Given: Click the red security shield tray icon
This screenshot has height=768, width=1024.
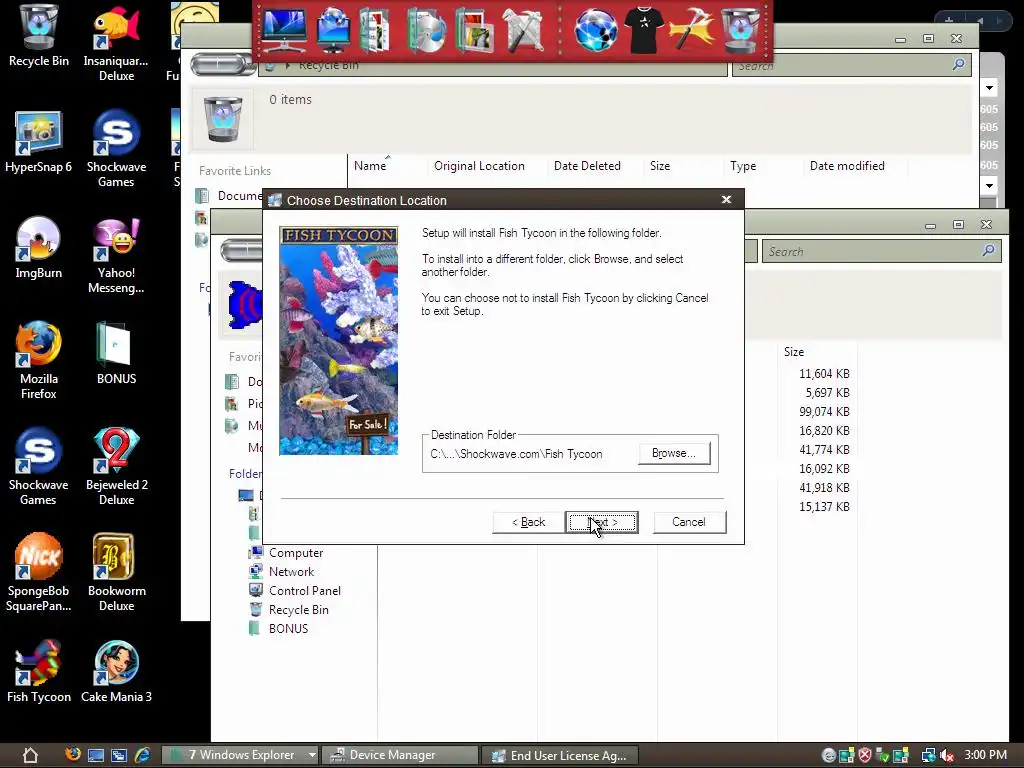Looking at the screenshot, I should coord(865,756).
